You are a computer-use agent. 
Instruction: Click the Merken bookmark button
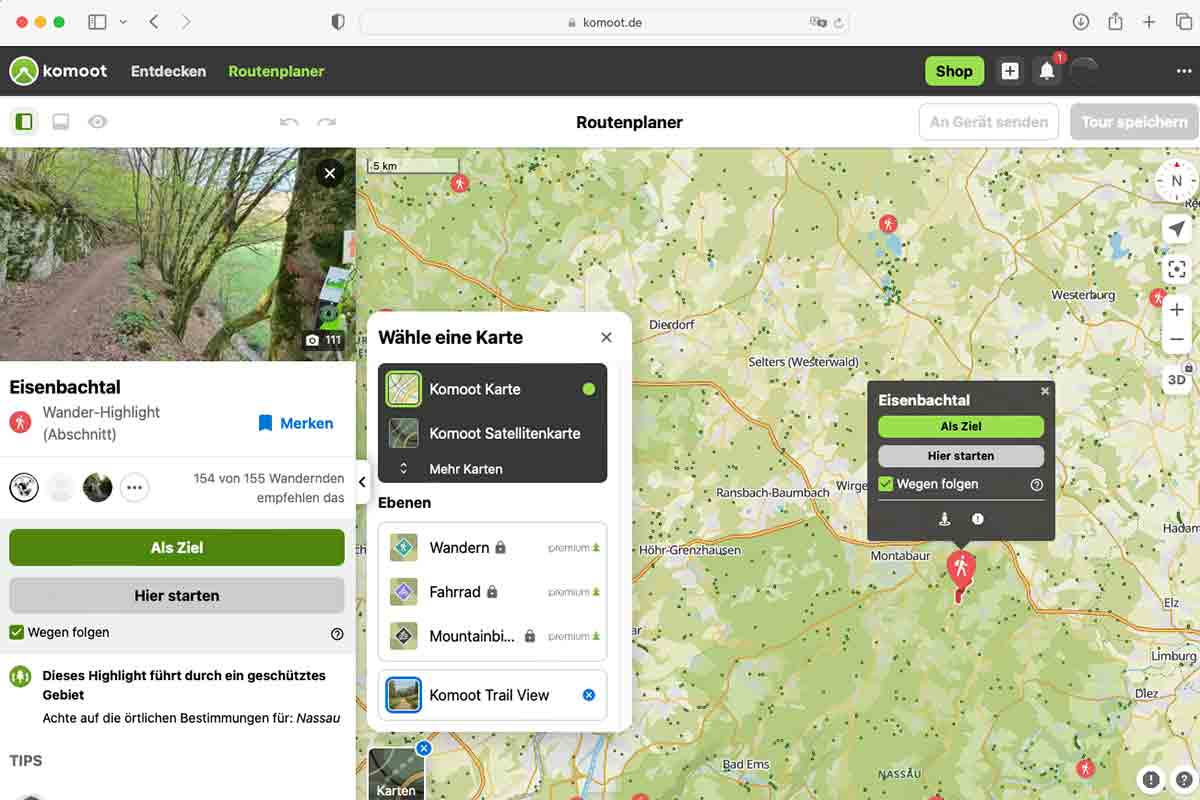point(295,423)
